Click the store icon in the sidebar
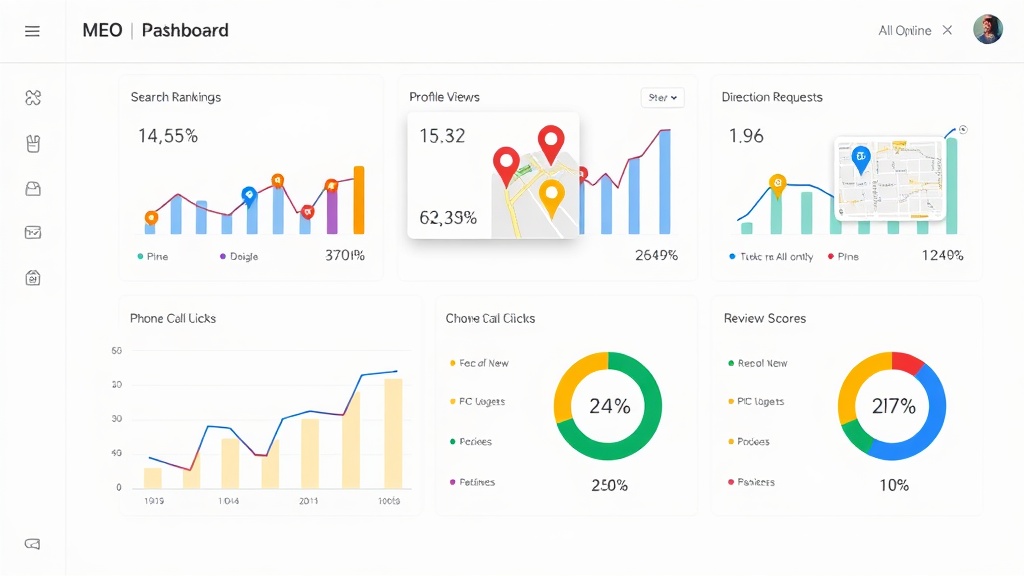This screenshot has height=576, width=1024. 33,278
